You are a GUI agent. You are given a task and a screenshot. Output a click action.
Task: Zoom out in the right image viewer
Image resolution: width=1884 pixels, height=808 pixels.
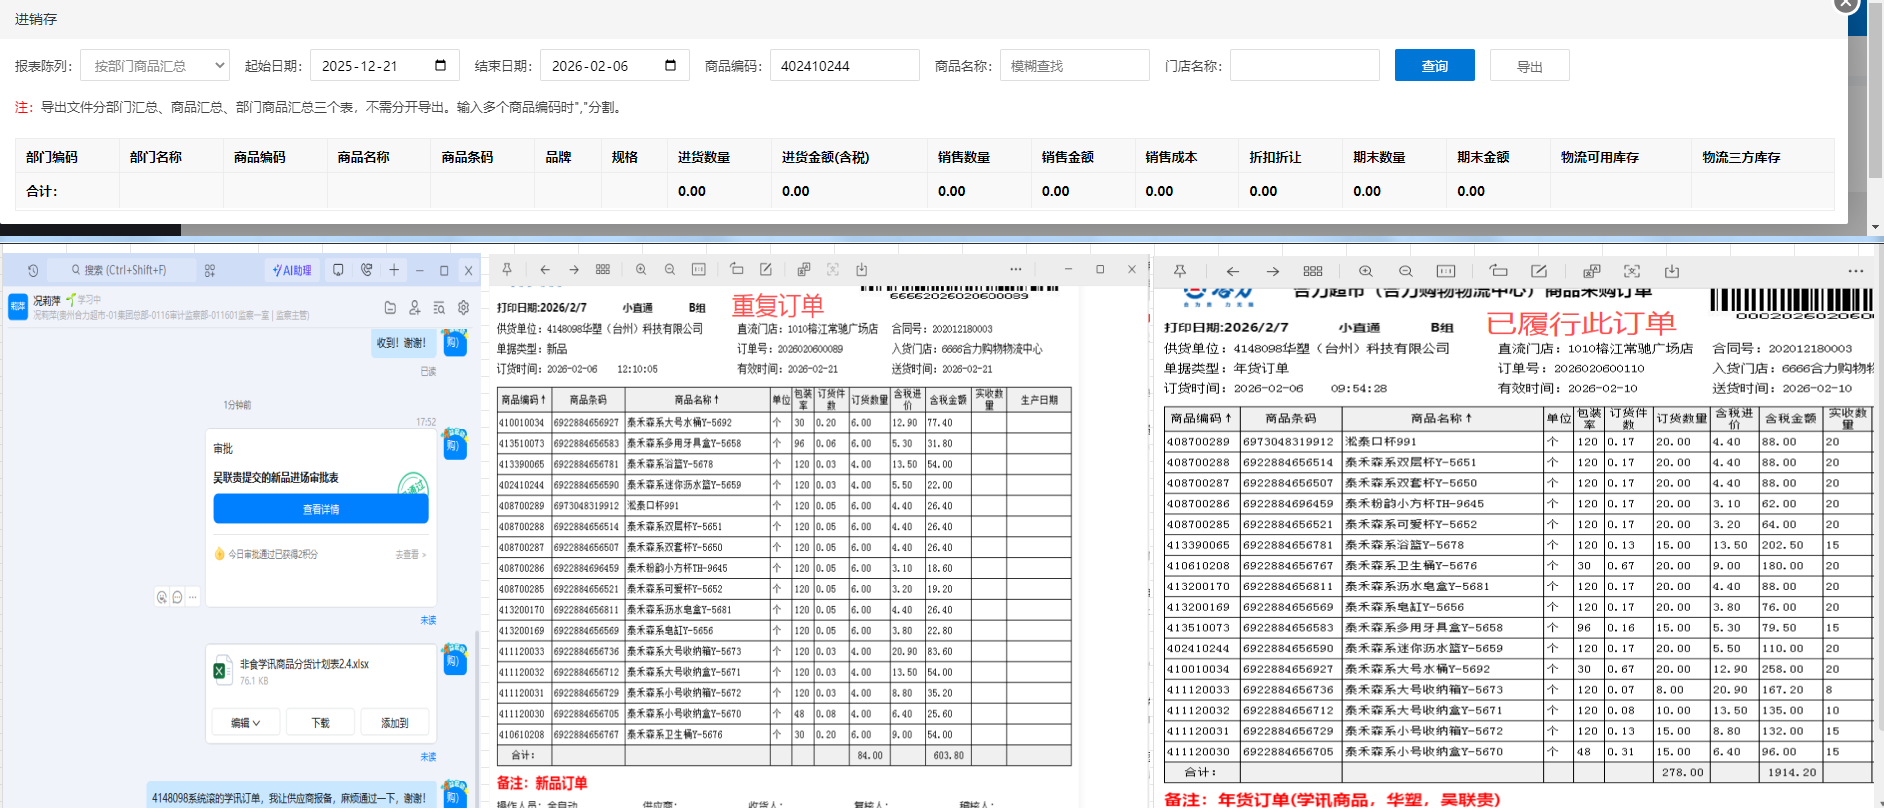click(1405, 271)
